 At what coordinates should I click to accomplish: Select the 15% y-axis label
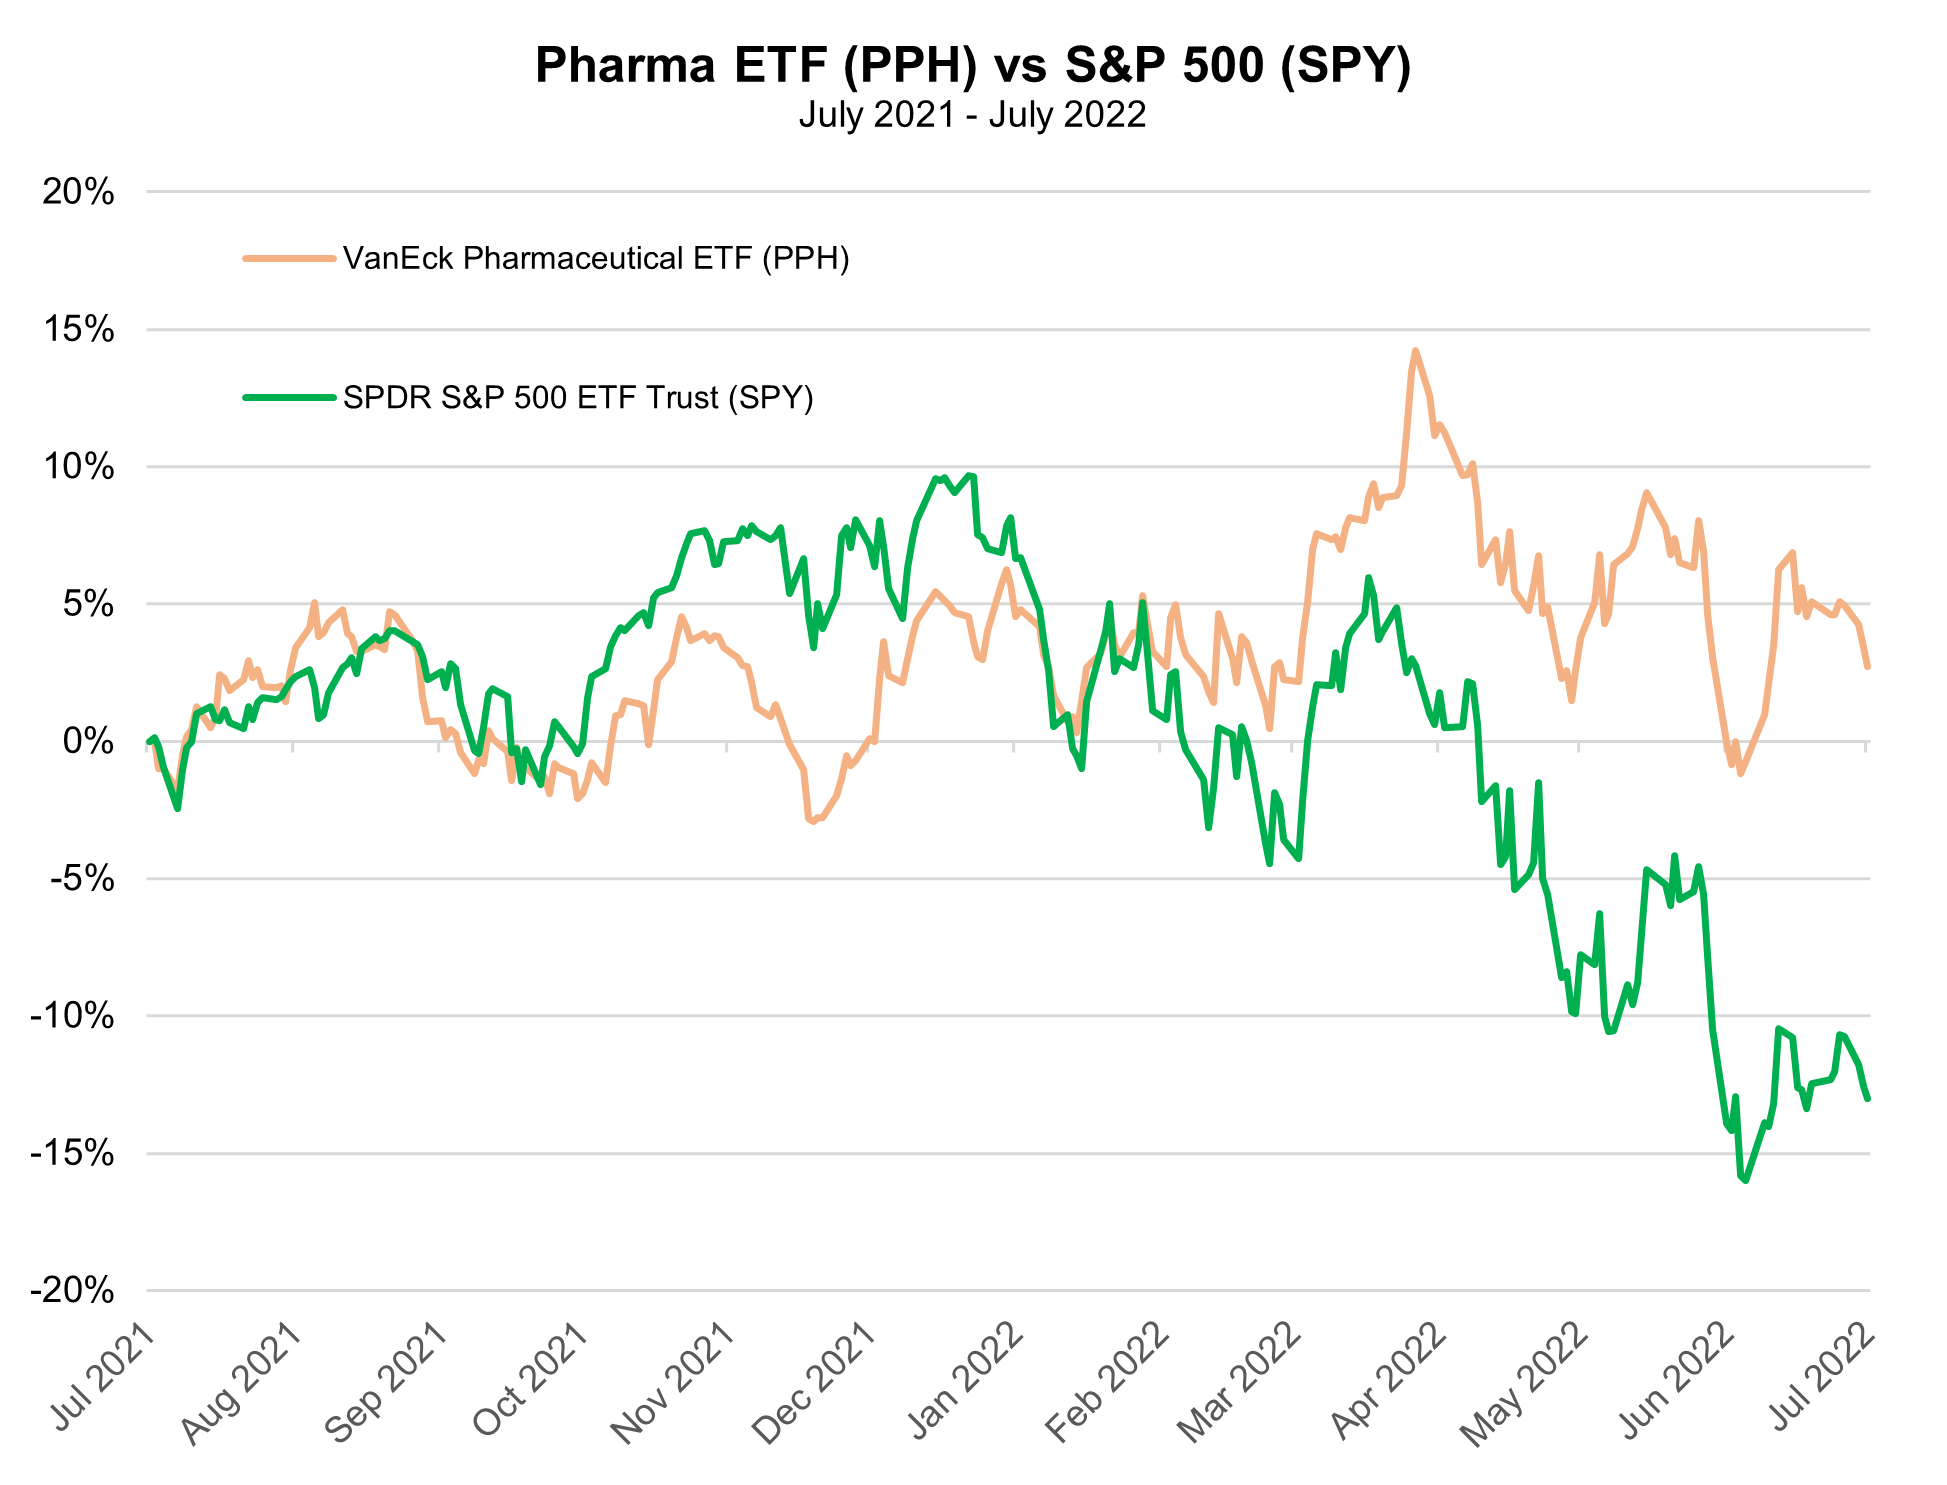pos(78,330)
